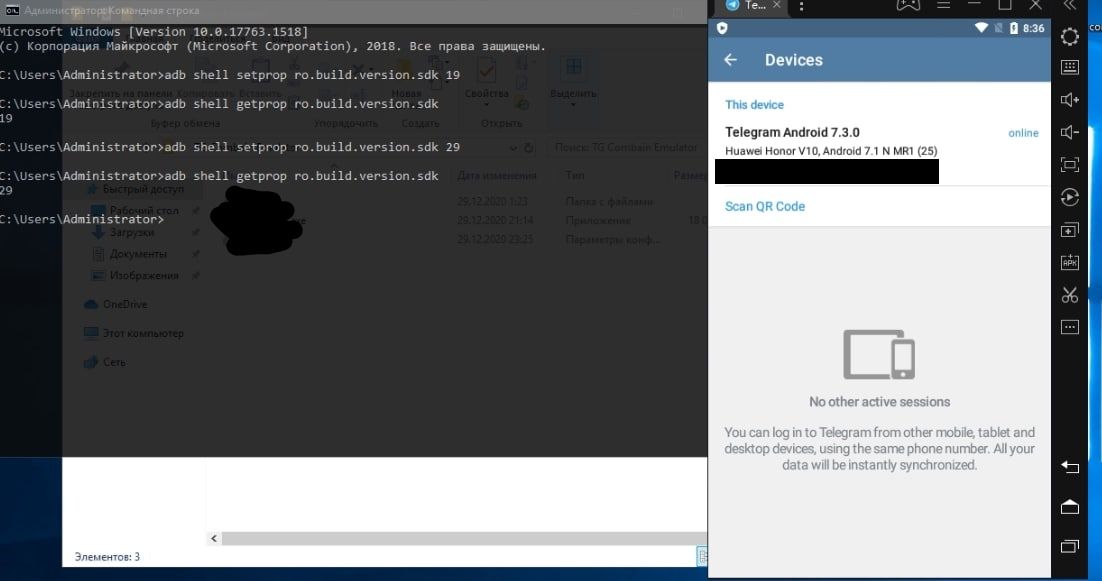
Task: Click the output value 29 in Command Prompt
Action: (x=6, y=190)
